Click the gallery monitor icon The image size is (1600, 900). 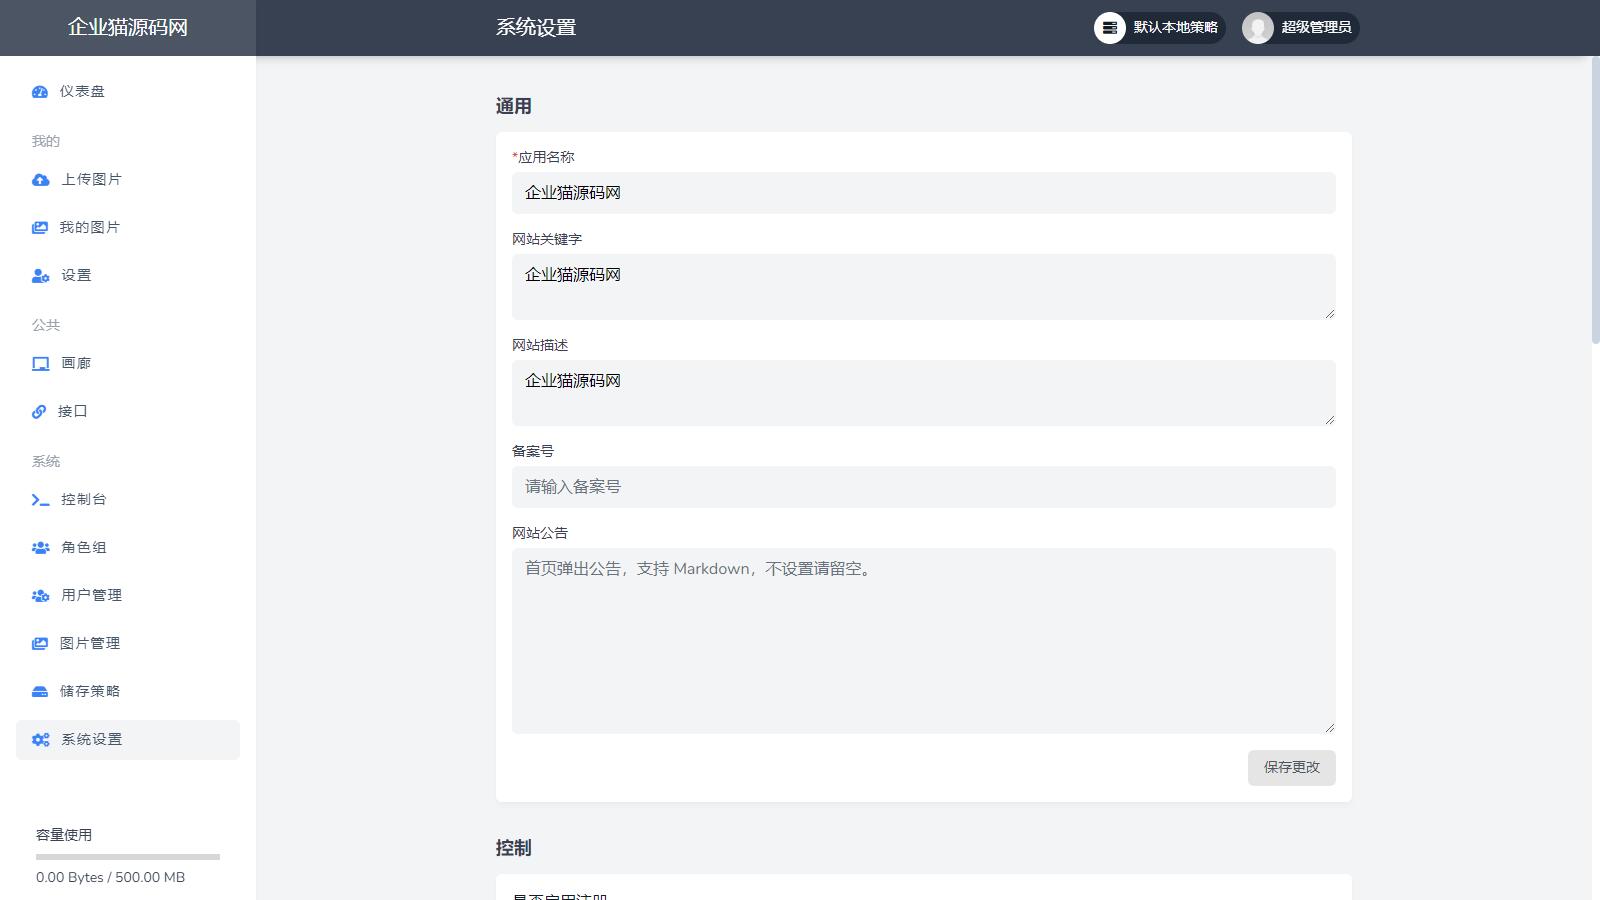(40, 364)
